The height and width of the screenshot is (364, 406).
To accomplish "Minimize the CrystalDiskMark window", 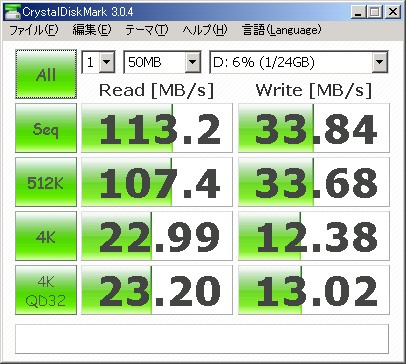I will coord(358,12).
